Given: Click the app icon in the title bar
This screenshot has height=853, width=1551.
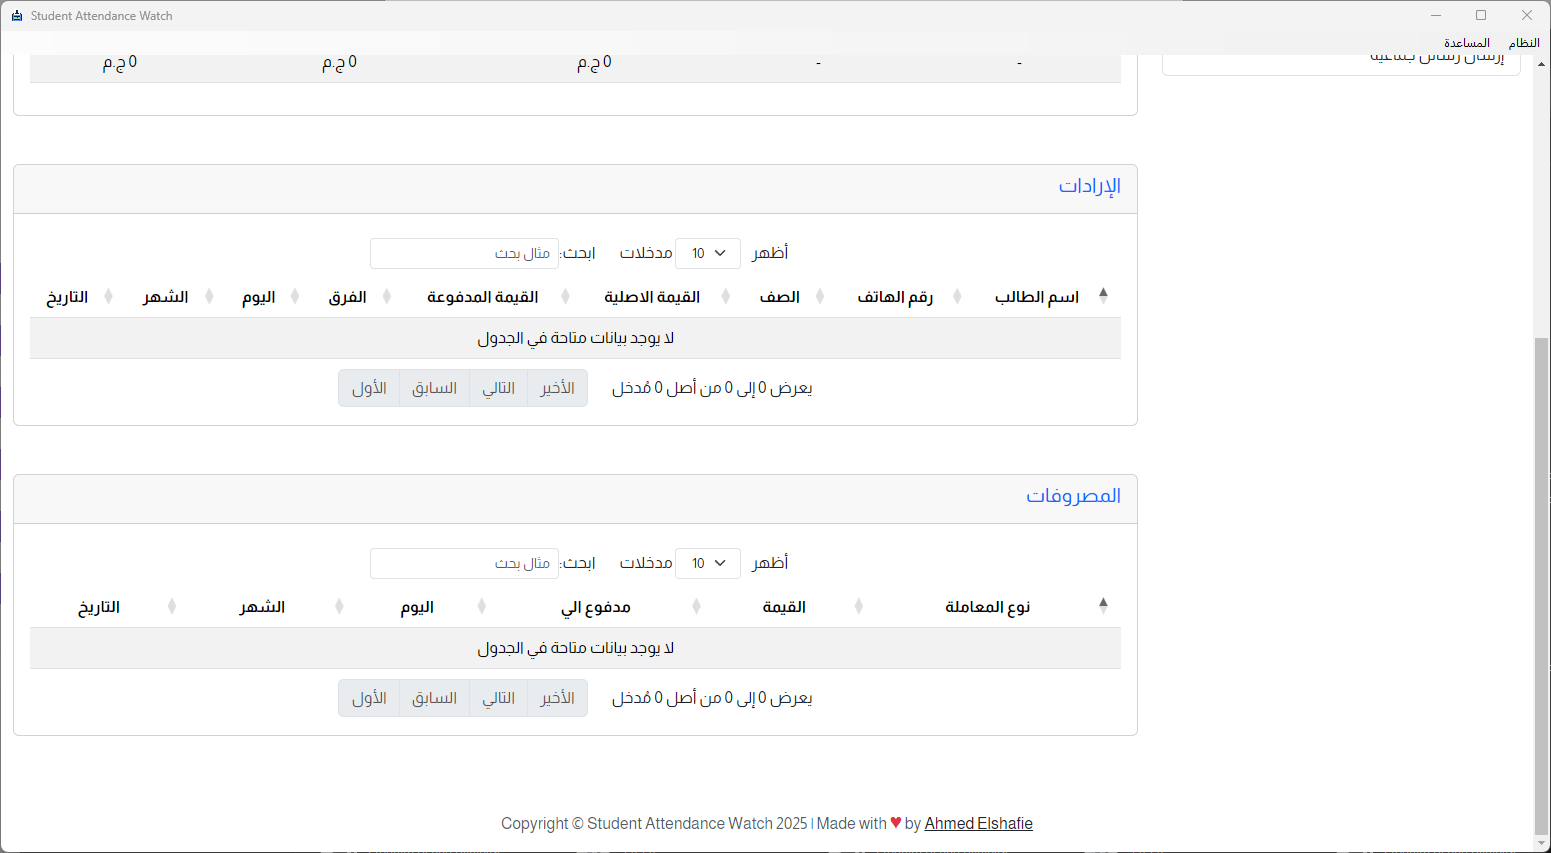Looking at the screenshot, I should pos(16,16).
